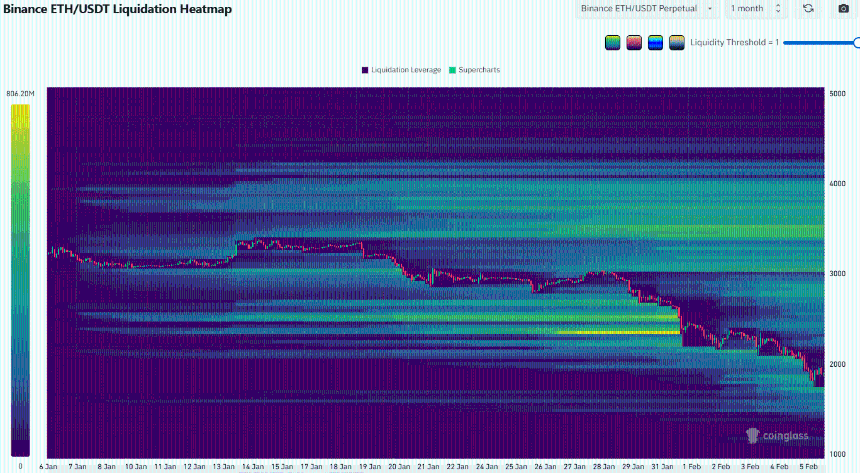Toggle the Supercharts legend series
The width and height of the screenshot is (860, 473).
tap(474, 70)
